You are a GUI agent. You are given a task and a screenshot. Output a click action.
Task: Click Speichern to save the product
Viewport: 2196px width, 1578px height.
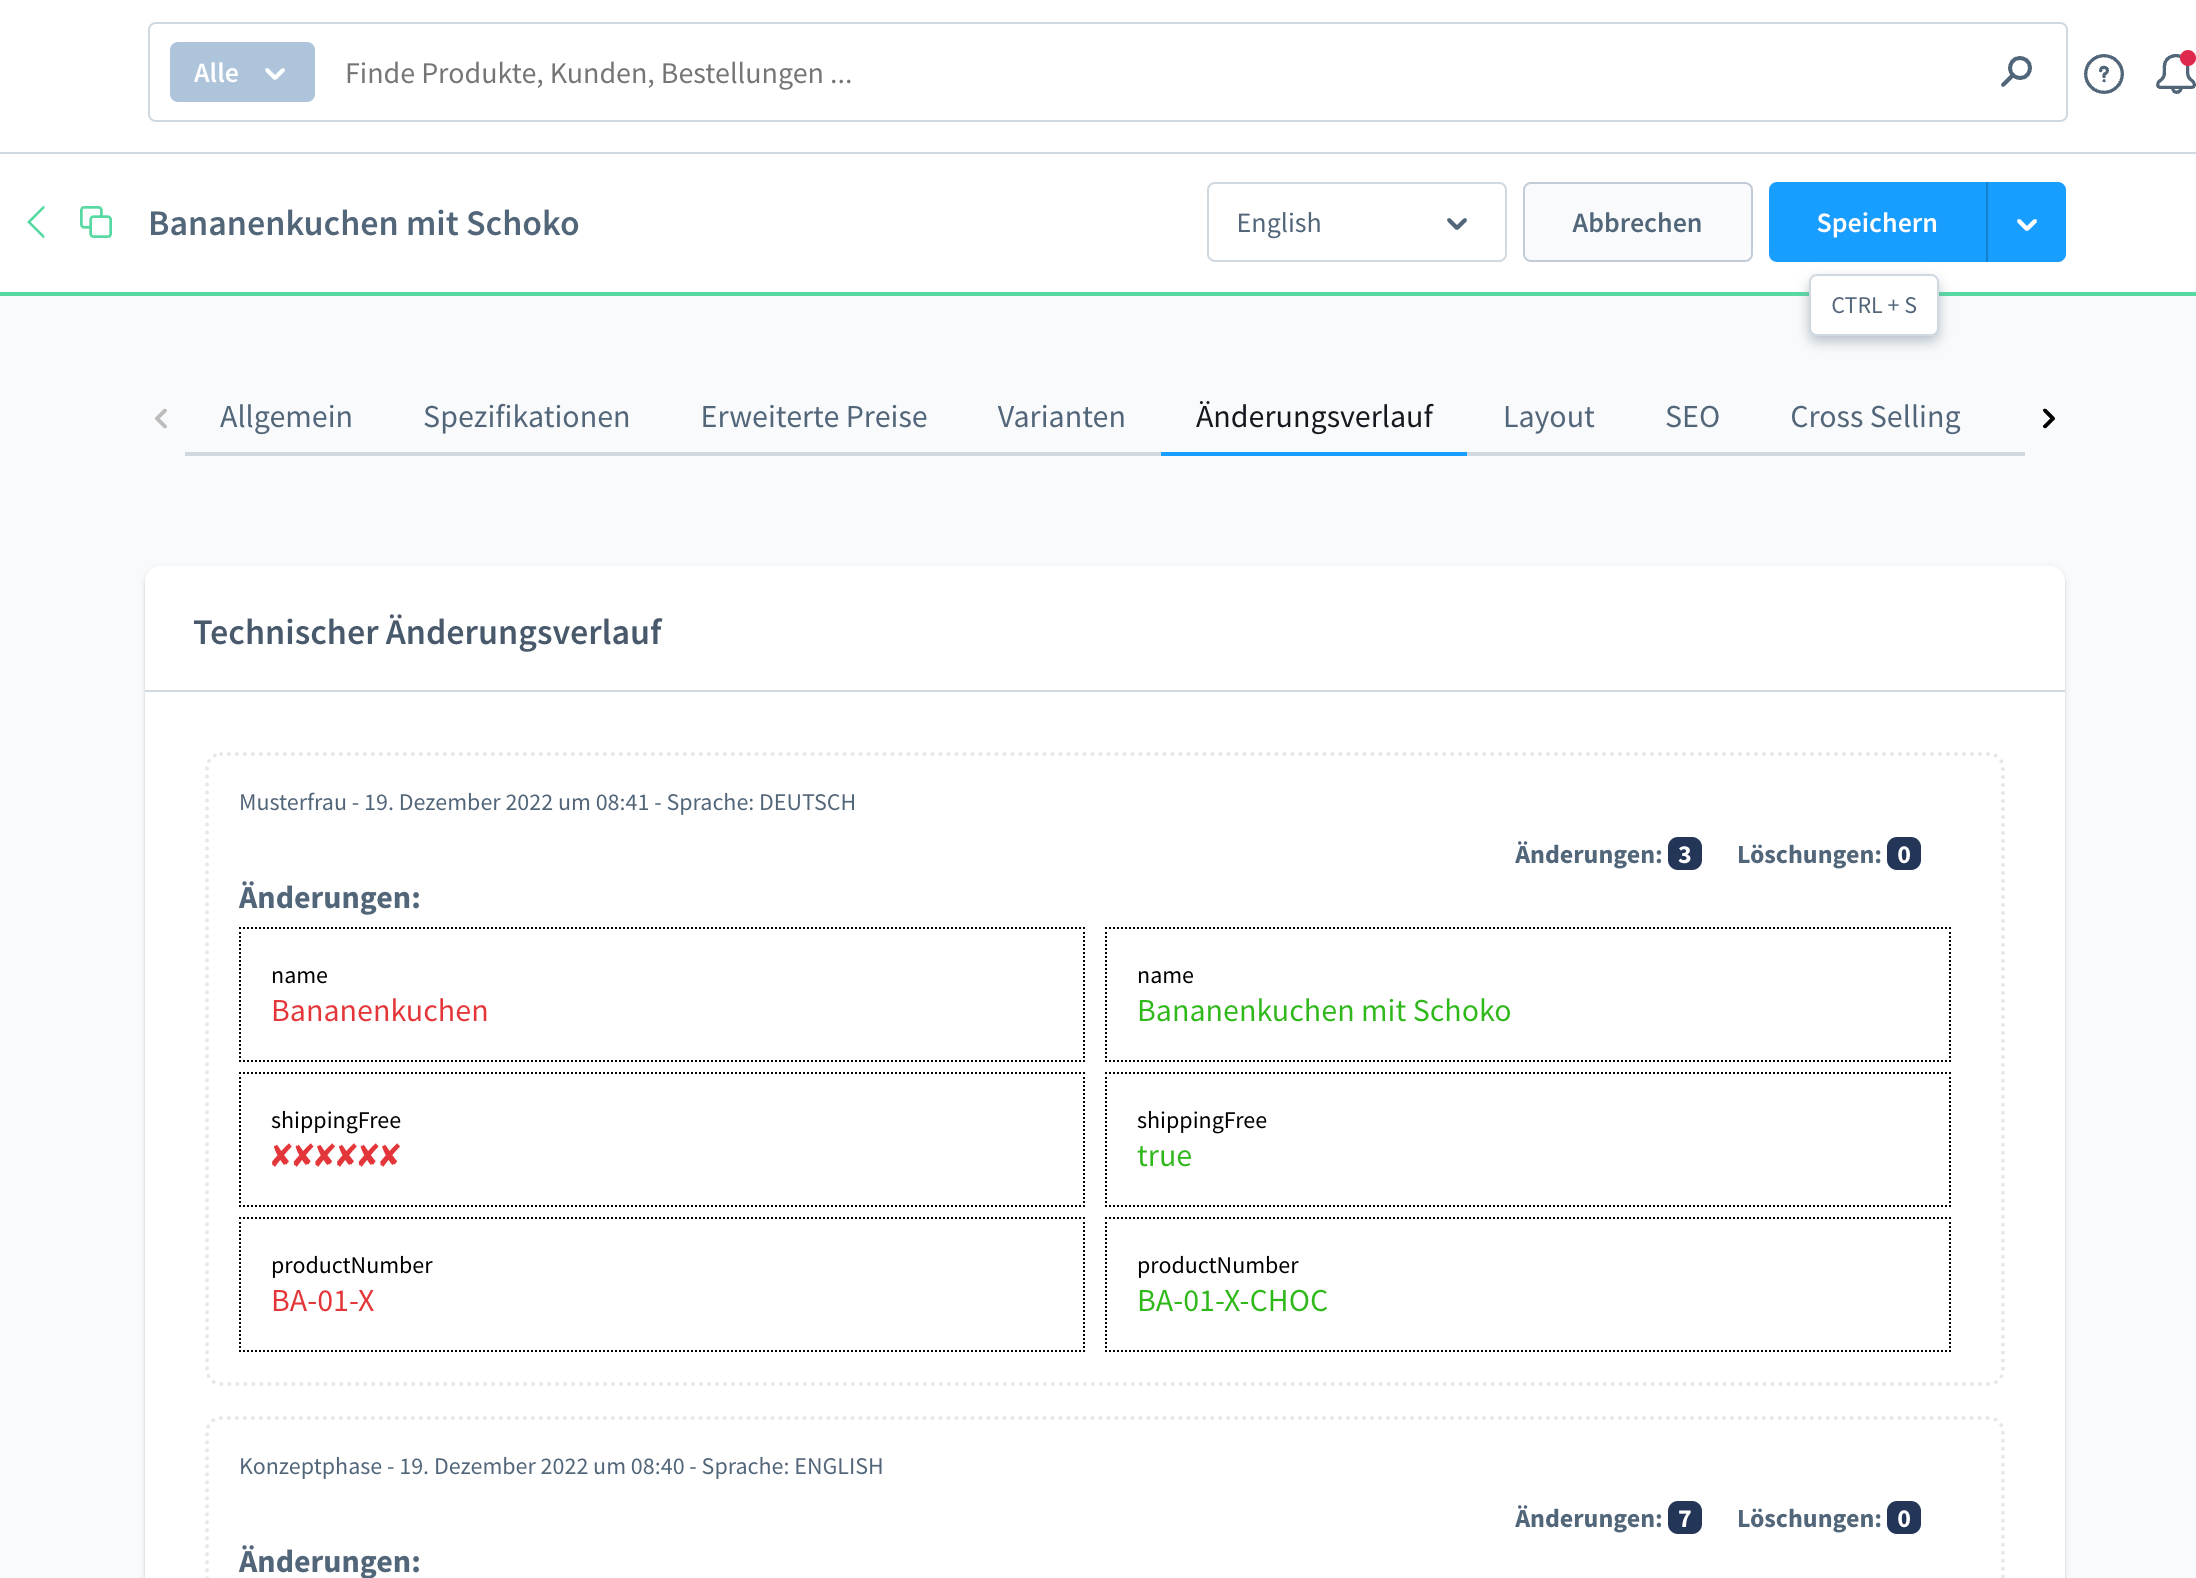pyautogui.click(x=1877, y=222)
